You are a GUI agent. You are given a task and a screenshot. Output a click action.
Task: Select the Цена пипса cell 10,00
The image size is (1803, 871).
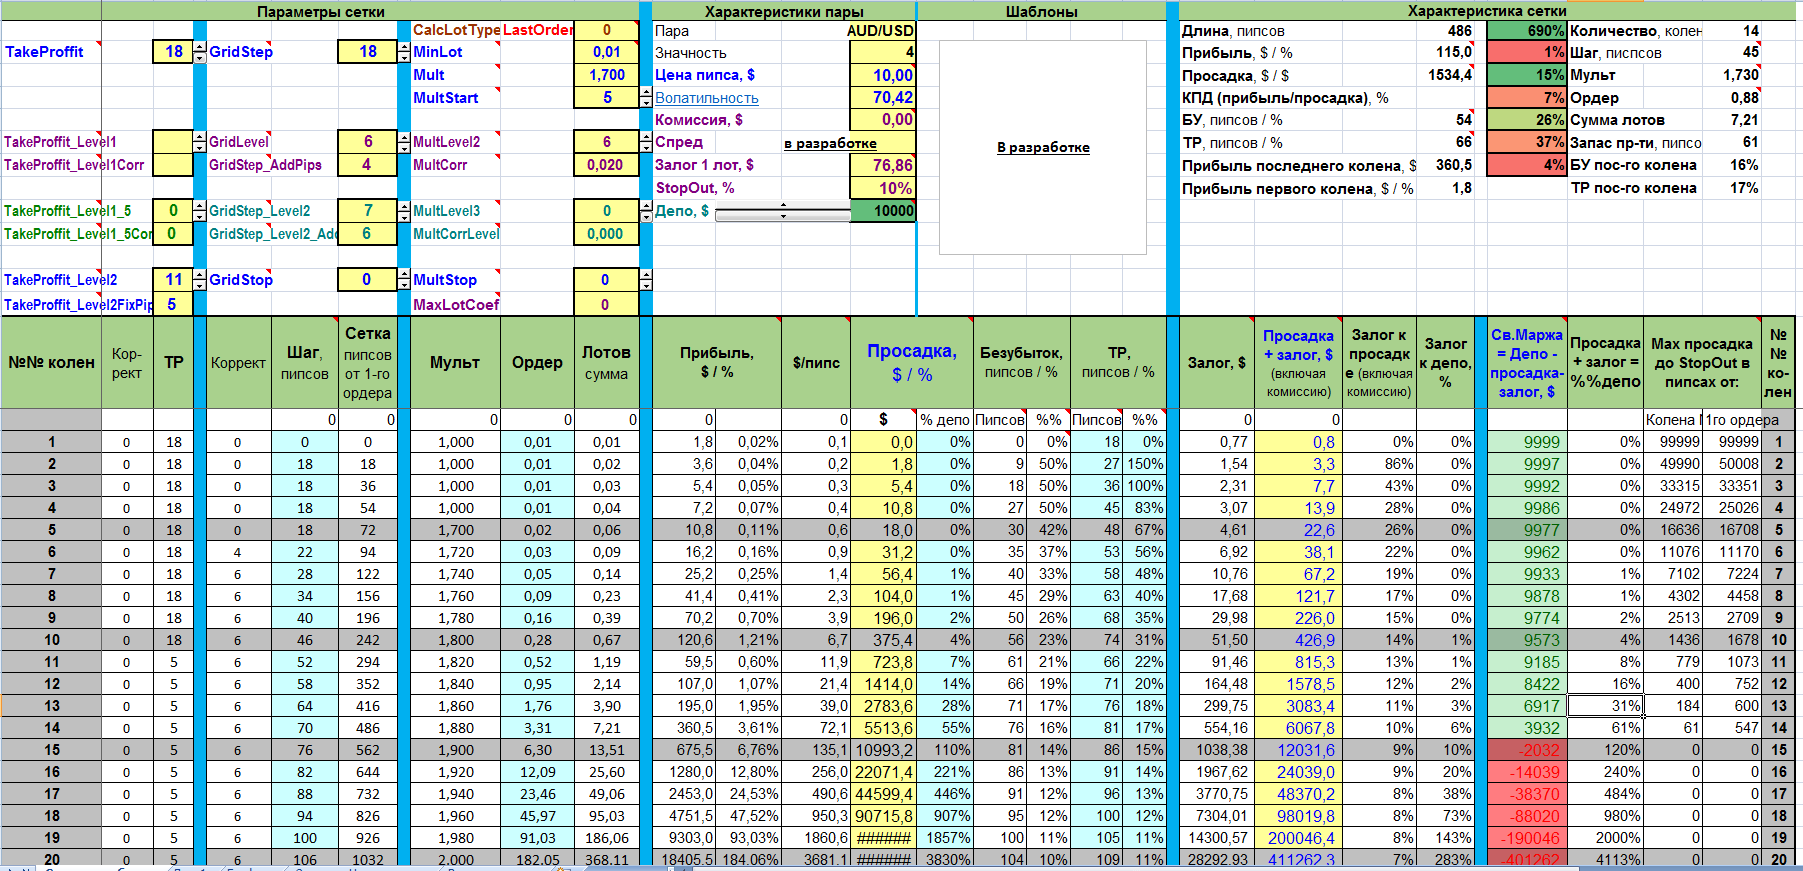882,75
